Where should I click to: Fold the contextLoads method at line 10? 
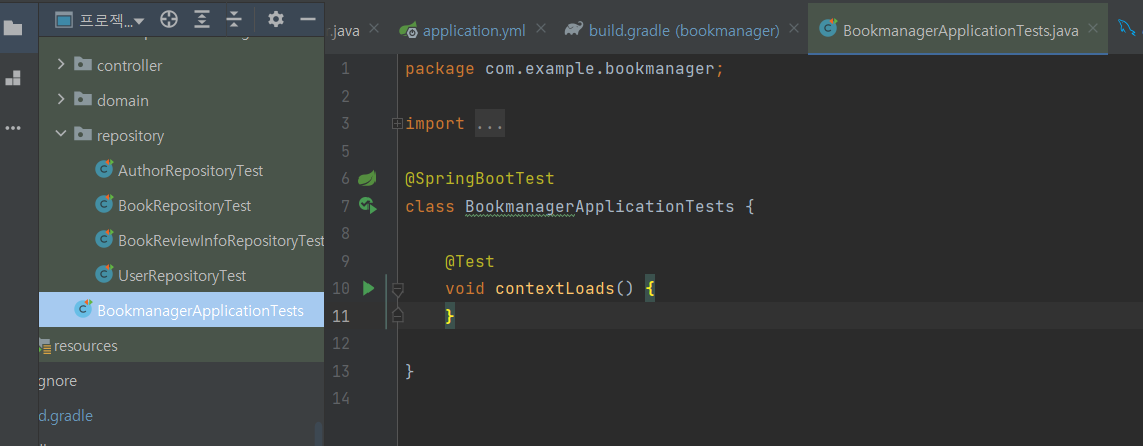[x=397, y=289]
